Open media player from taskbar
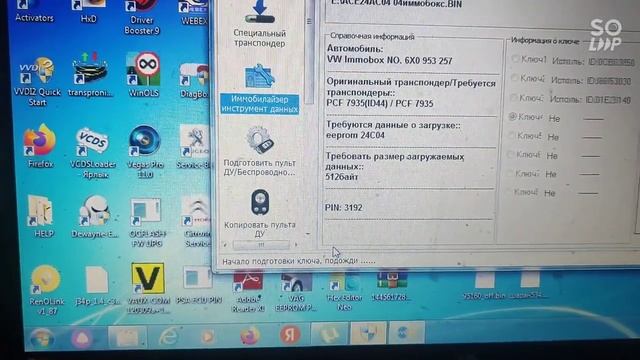The image size is (640, 360). [208, 336]
